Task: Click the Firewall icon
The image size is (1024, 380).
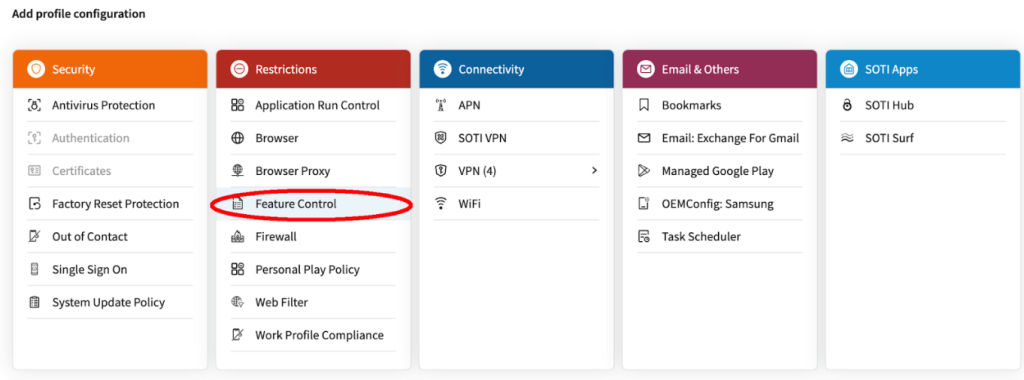Action: (x=238, y=236)
